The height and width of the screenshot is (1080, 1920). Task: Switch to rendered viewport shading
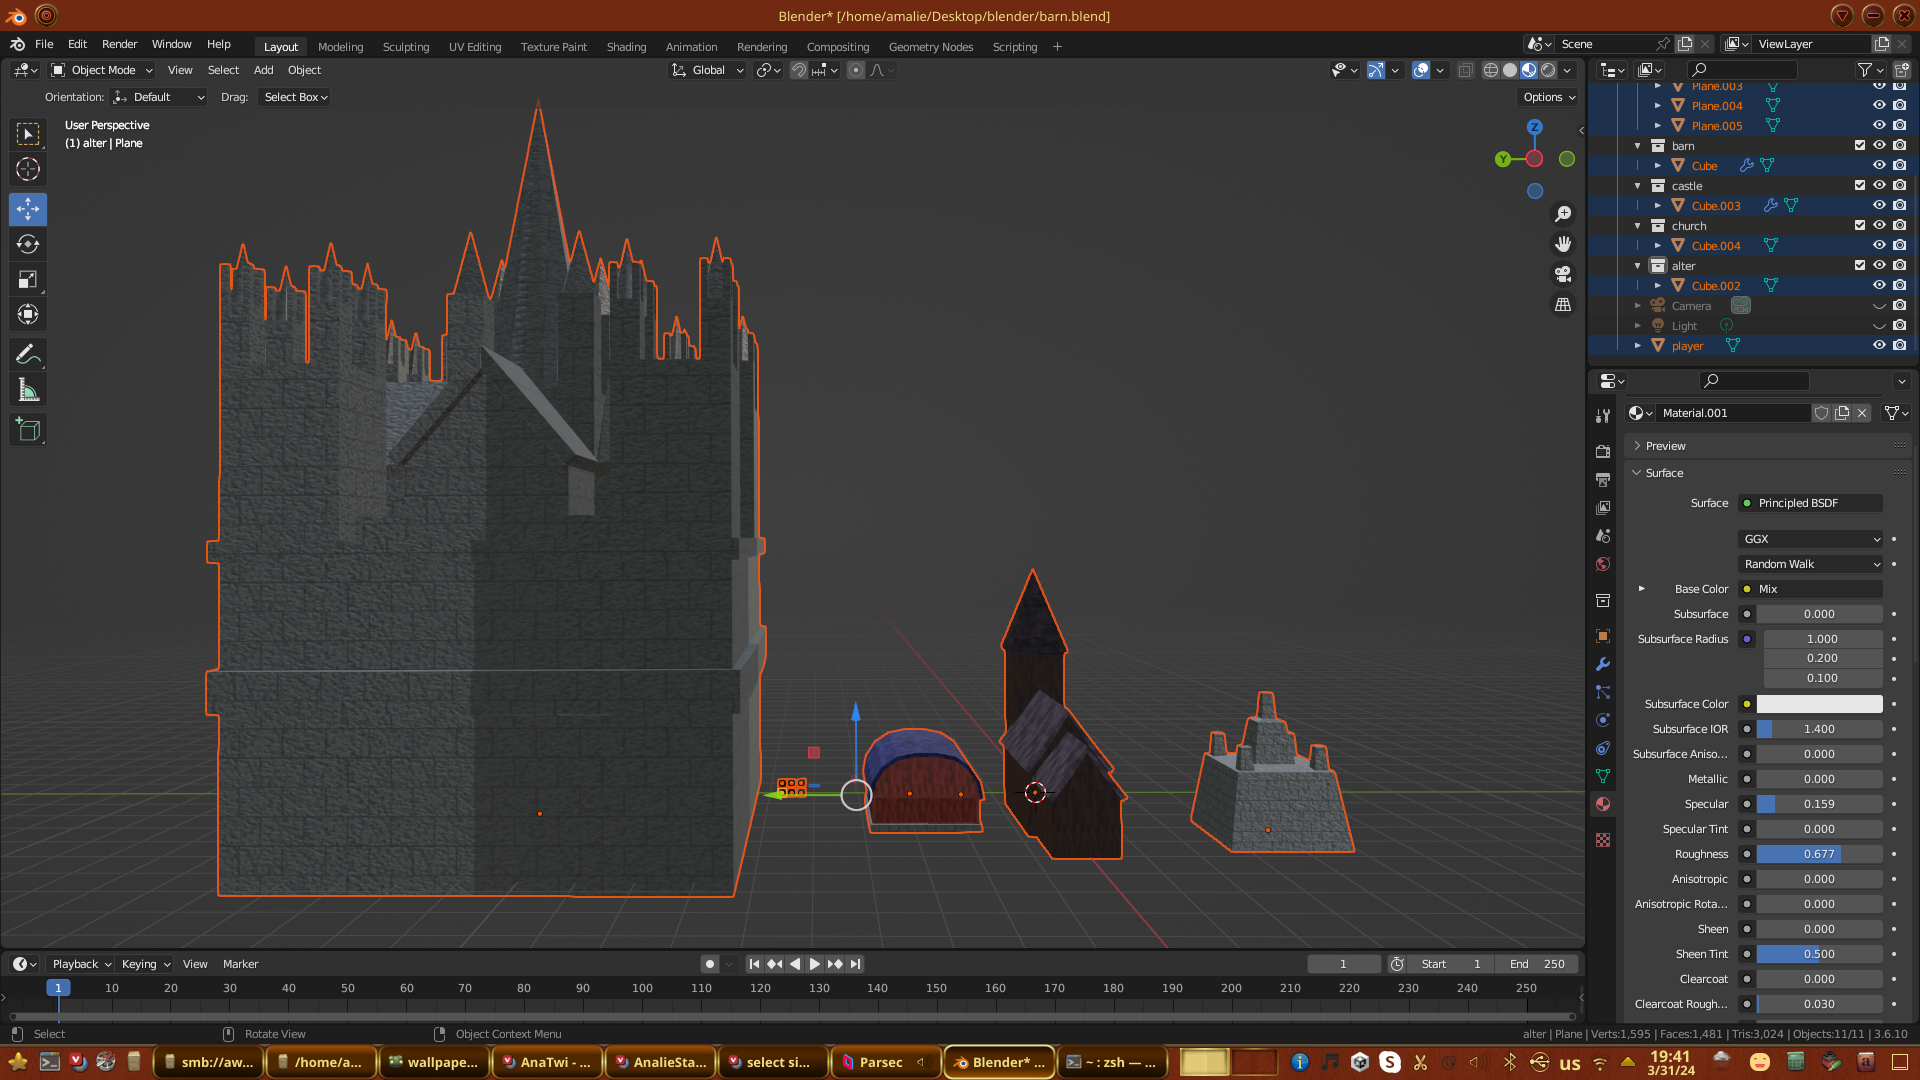[1548, 70]
